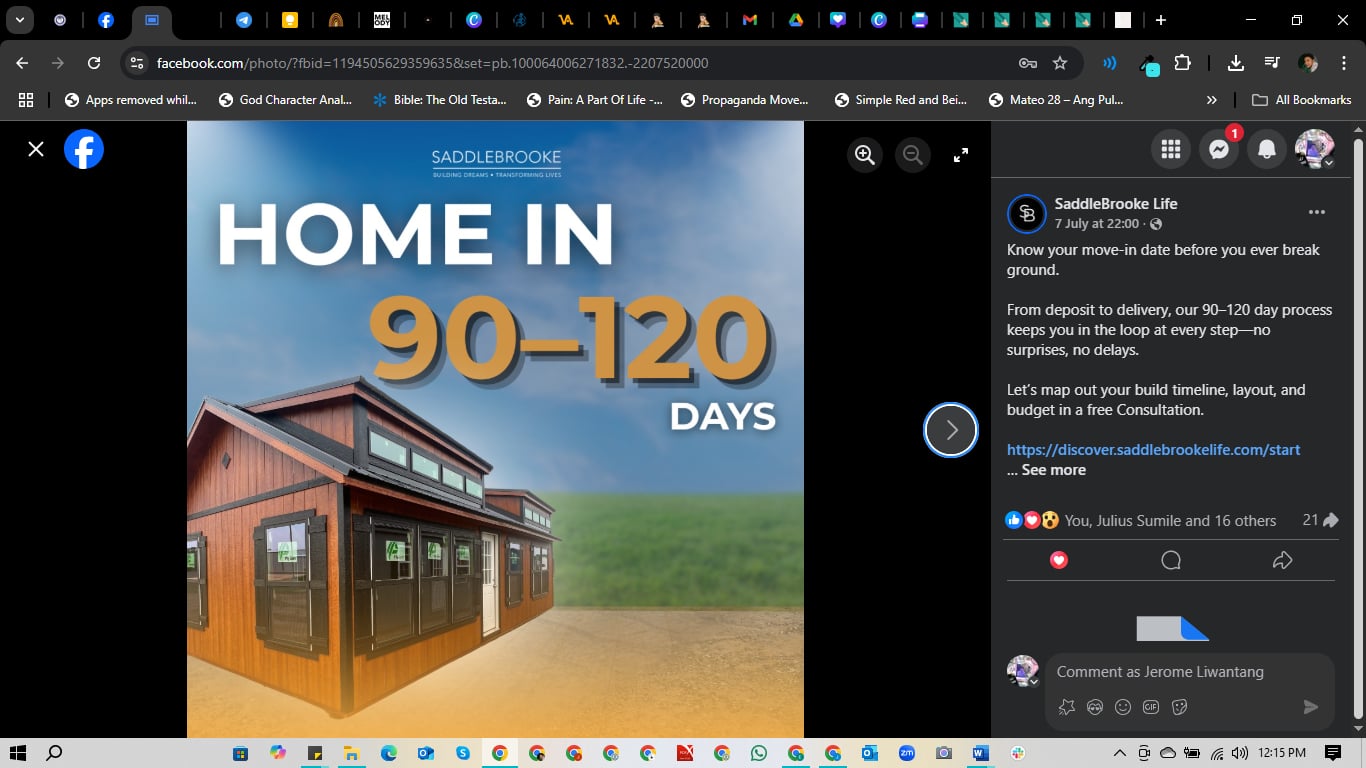Open the Windows notification center
The image size is (1366, 768).
tap(1333, 753)
